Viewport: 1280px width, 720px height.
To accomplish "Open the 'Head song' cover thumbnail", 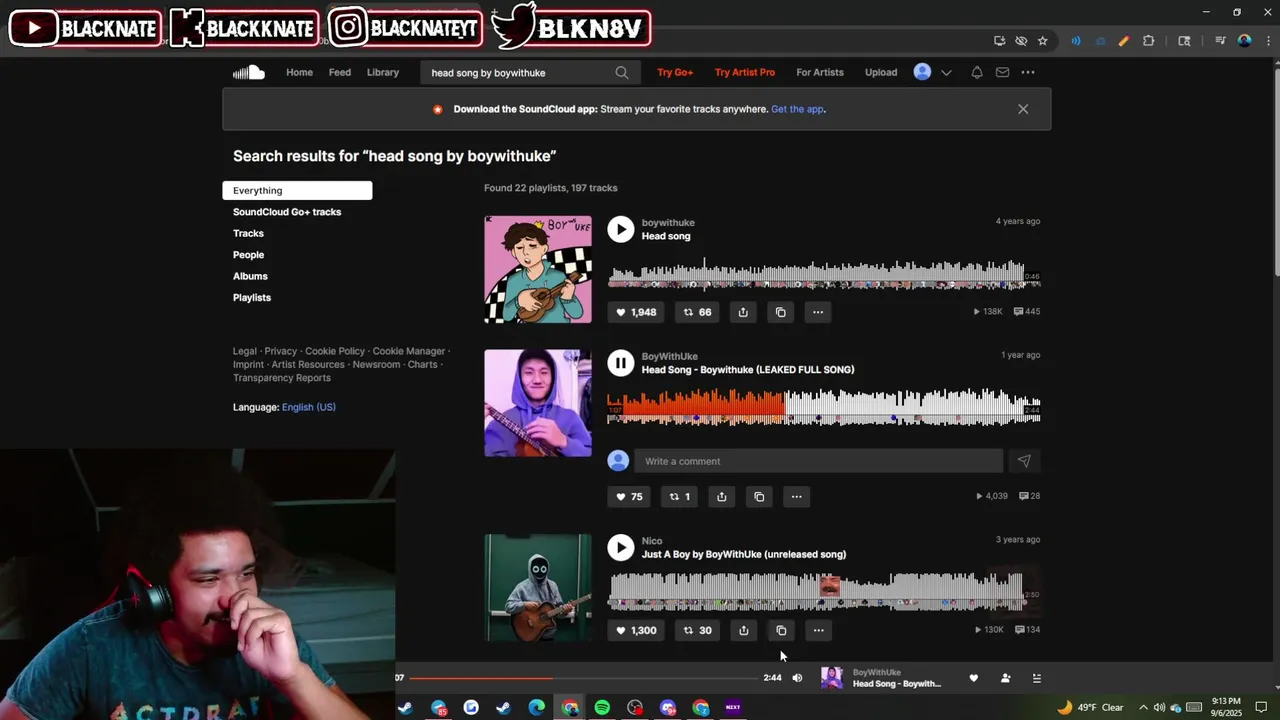I will pos(538,269).
